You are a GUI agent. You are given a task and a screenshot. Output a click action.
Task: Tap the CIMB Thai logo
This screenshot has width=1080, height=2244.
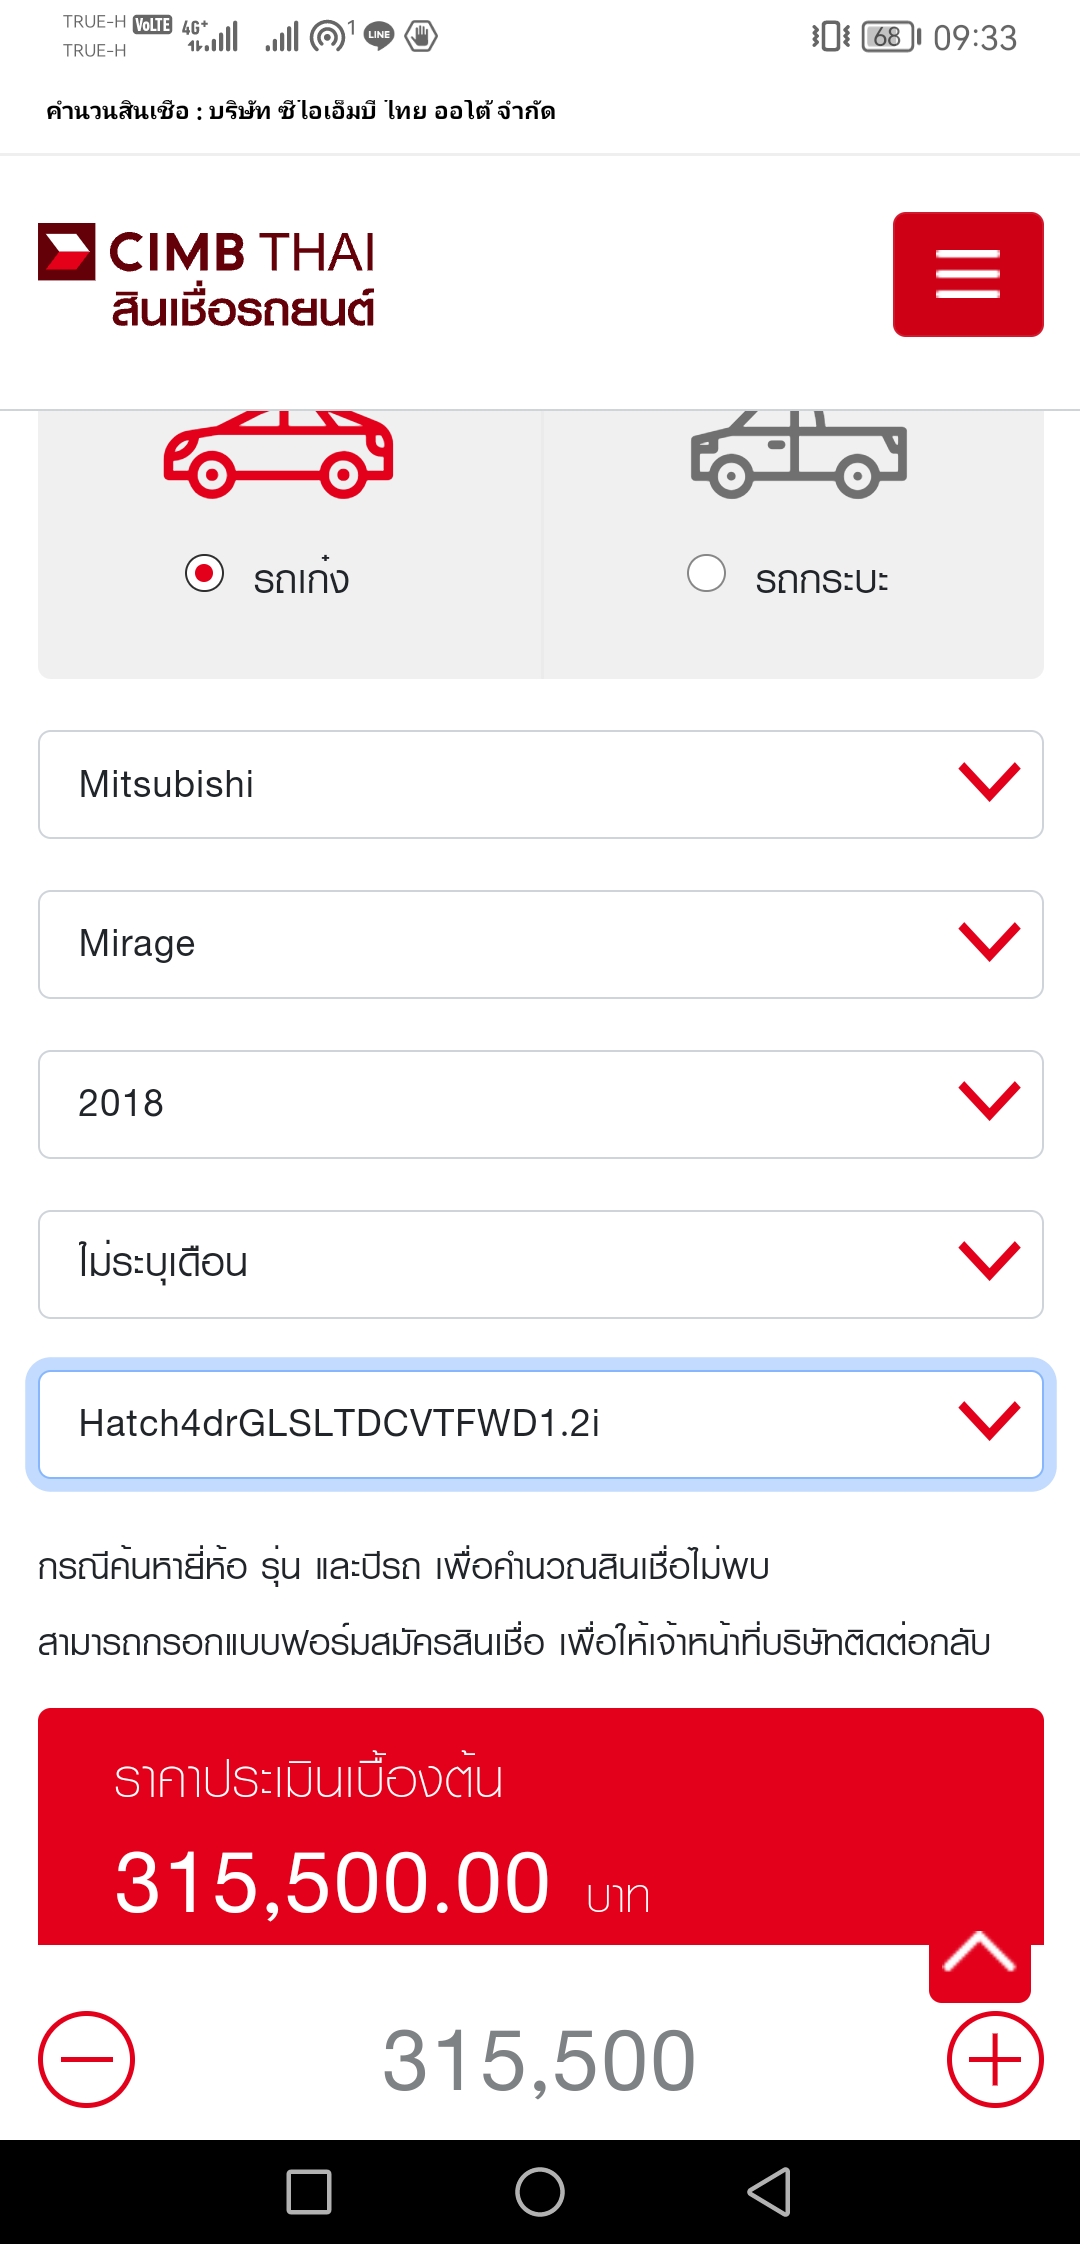pos(207,276)
